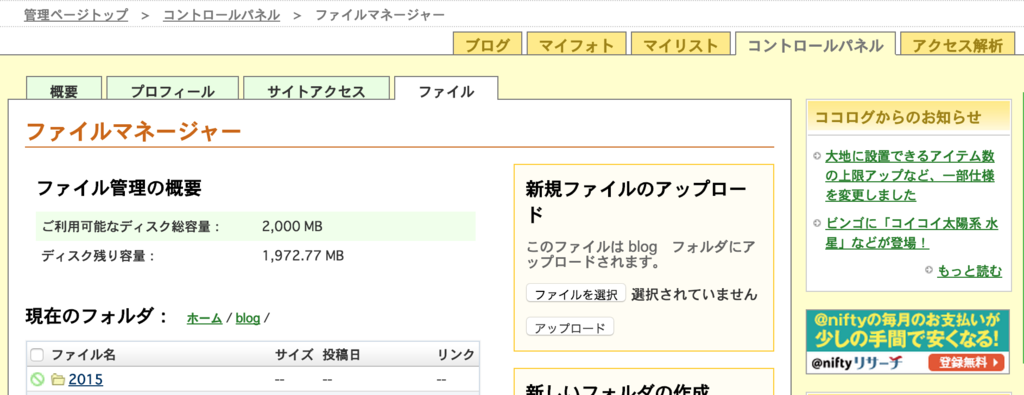Image resolution: width=1024 pixels, height=395 pixels.
Task: Select the コントロールパネル tab
Action: [816, 44]
